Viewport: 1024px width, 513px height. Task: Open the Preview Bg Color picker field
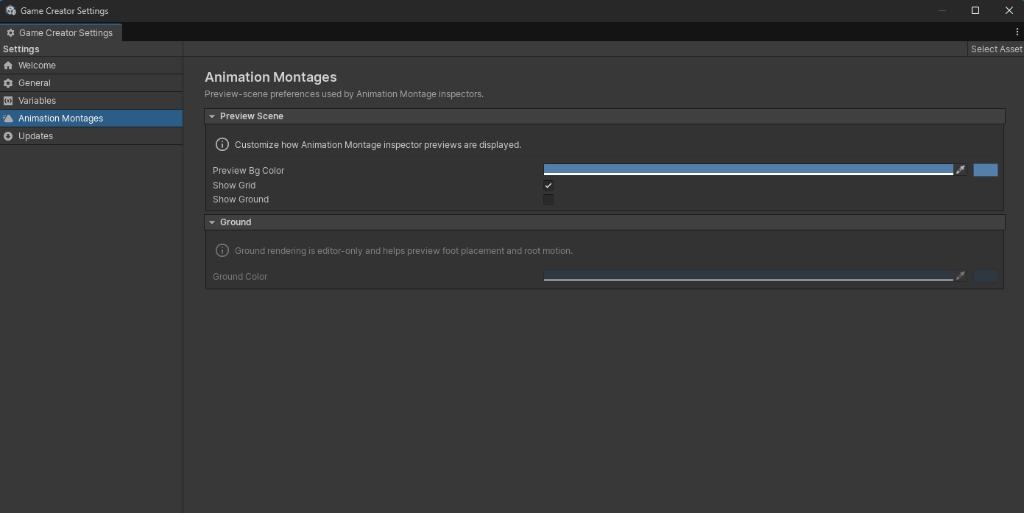[748, 170]
